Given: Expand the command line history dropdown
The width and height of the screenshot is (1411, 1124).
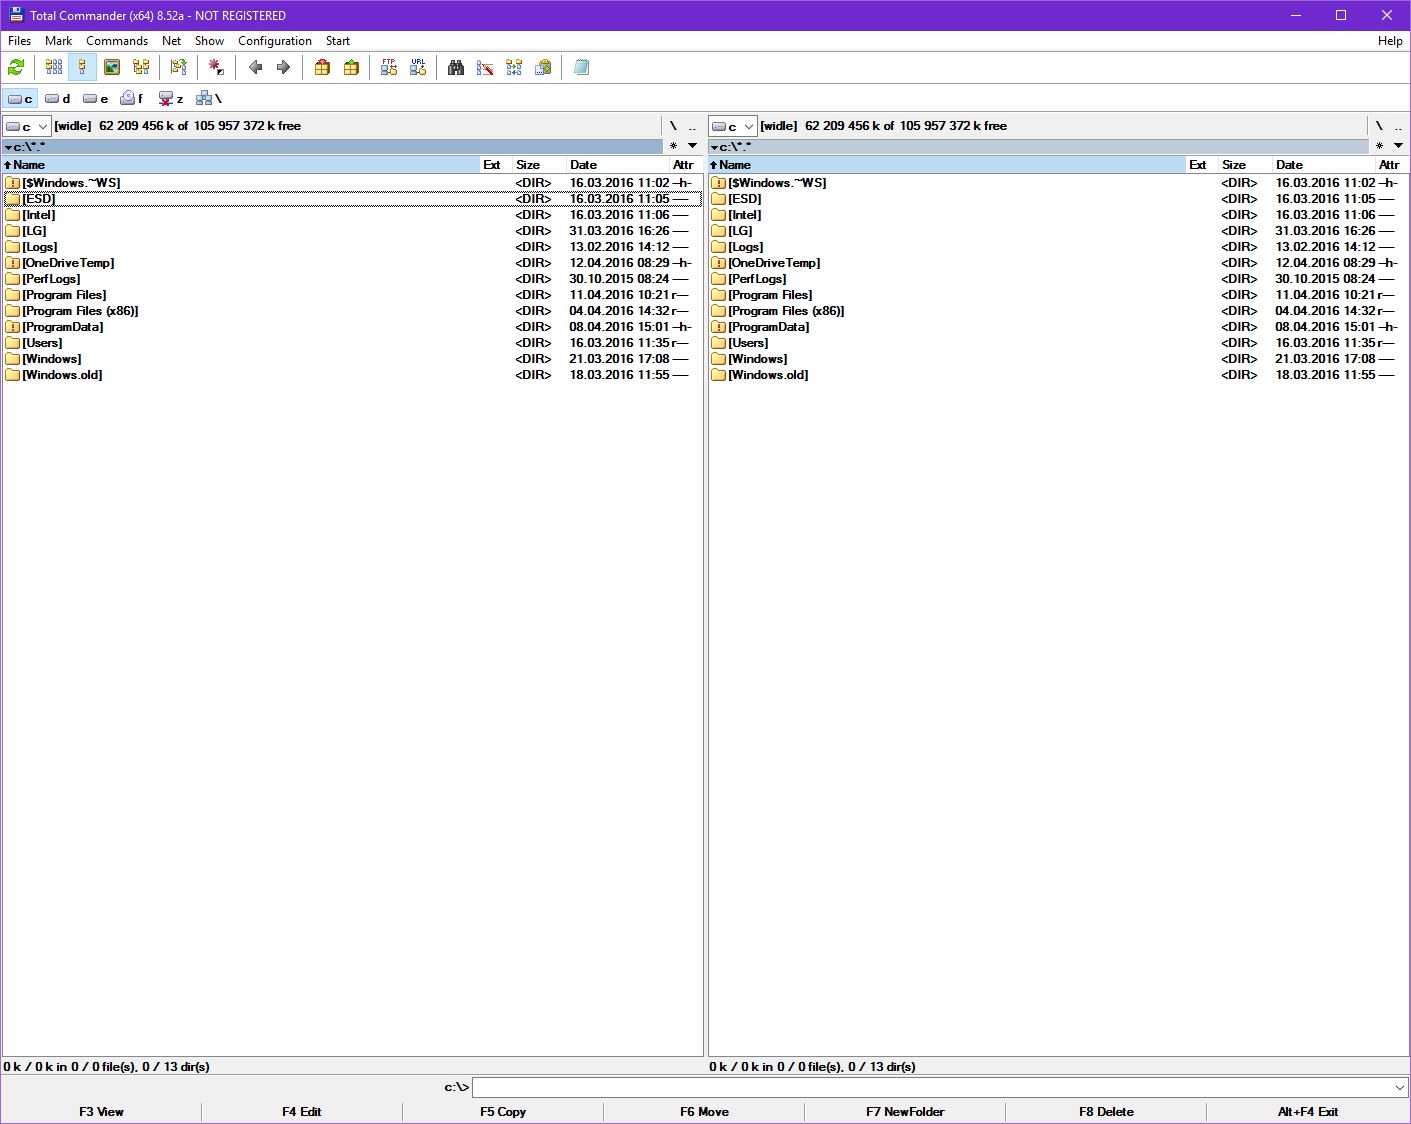Looking at the screenshot, I should [x=1399, y=1087].
